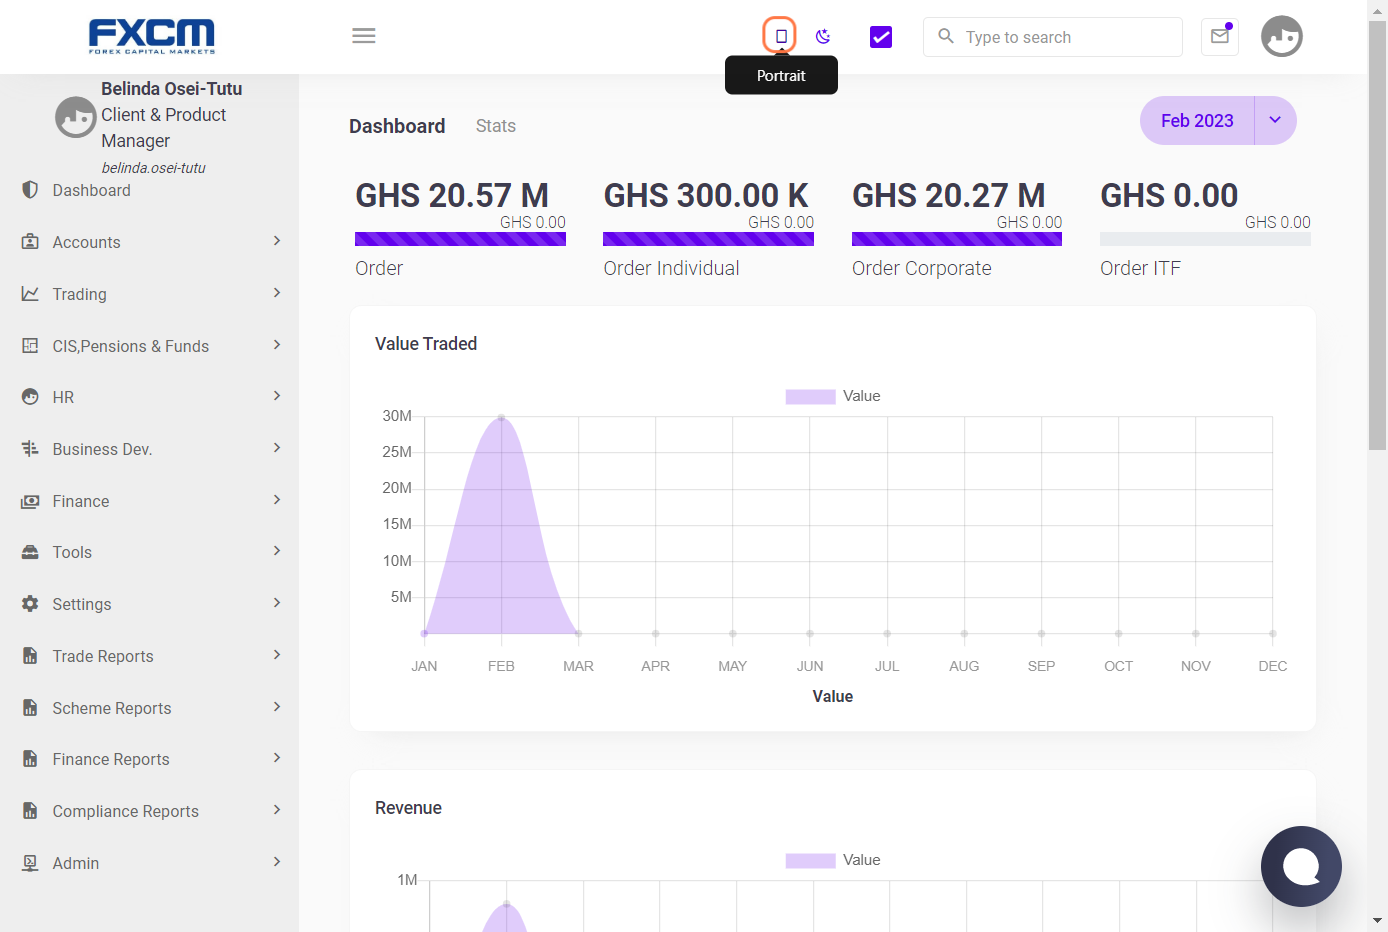
Task: Expand the Scheme Reports chevron
Action: 277,707
